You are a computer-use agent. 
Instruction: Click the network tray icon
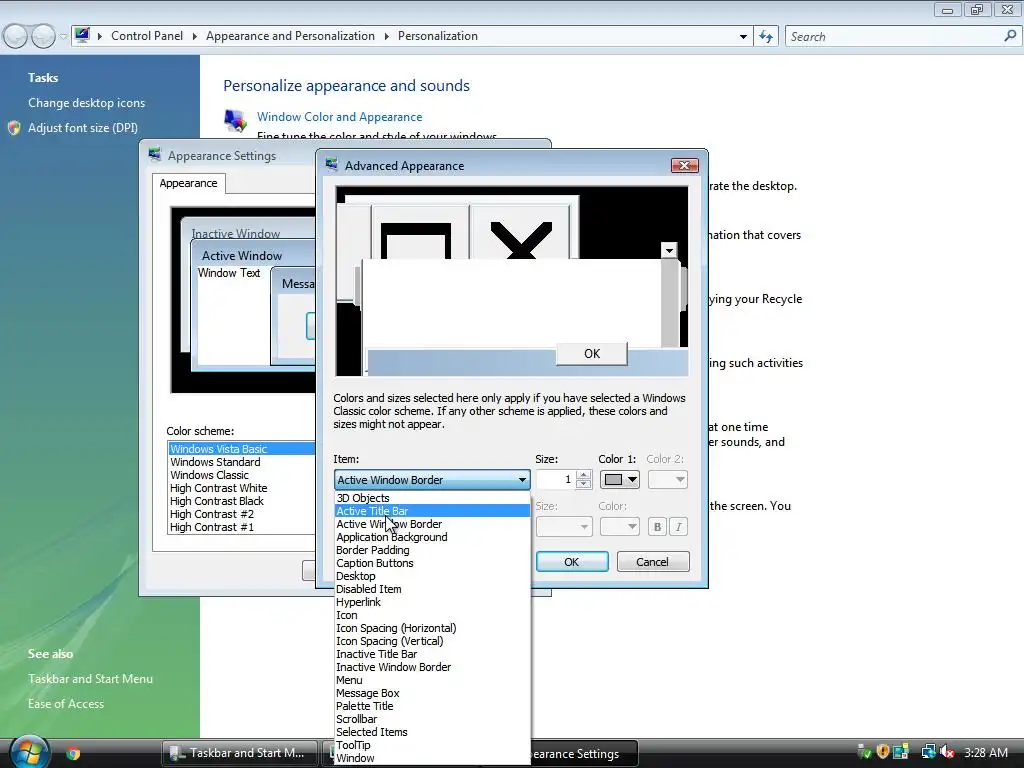(x=928, y=752)
